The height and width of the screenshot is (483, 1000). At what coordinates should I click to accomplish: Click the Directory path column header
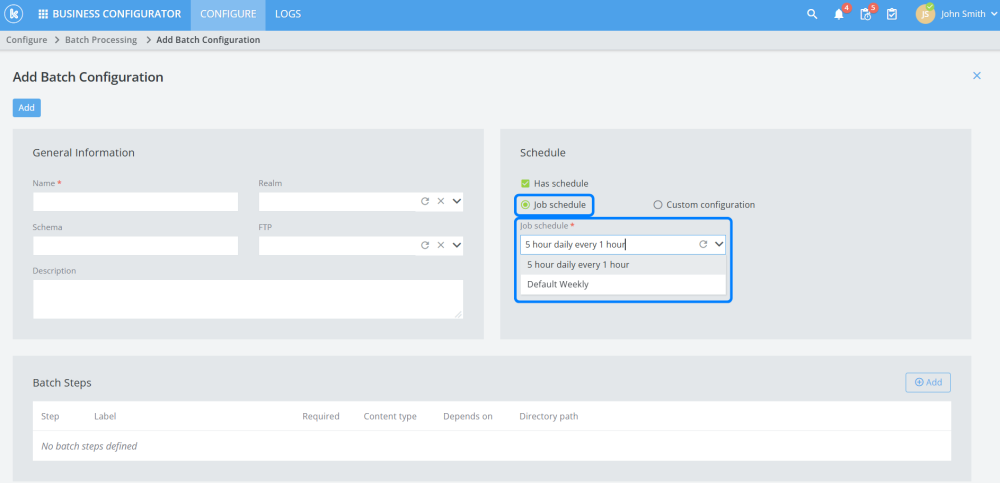click(x=548, y=416)
